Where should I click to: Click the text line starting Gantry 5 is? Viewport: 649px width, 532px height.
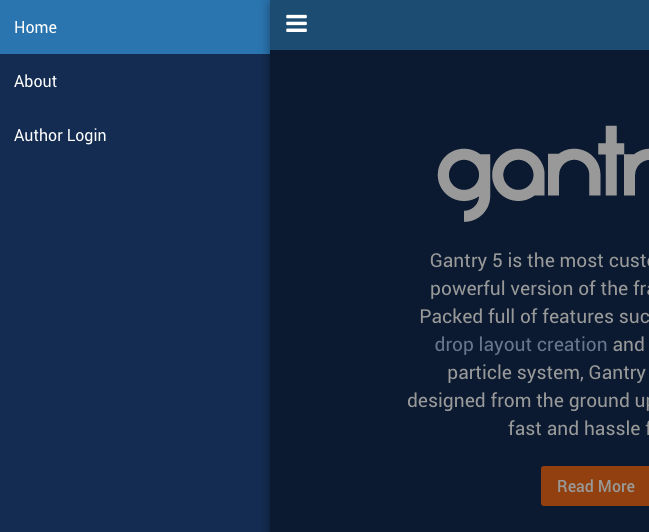(540, 260)
